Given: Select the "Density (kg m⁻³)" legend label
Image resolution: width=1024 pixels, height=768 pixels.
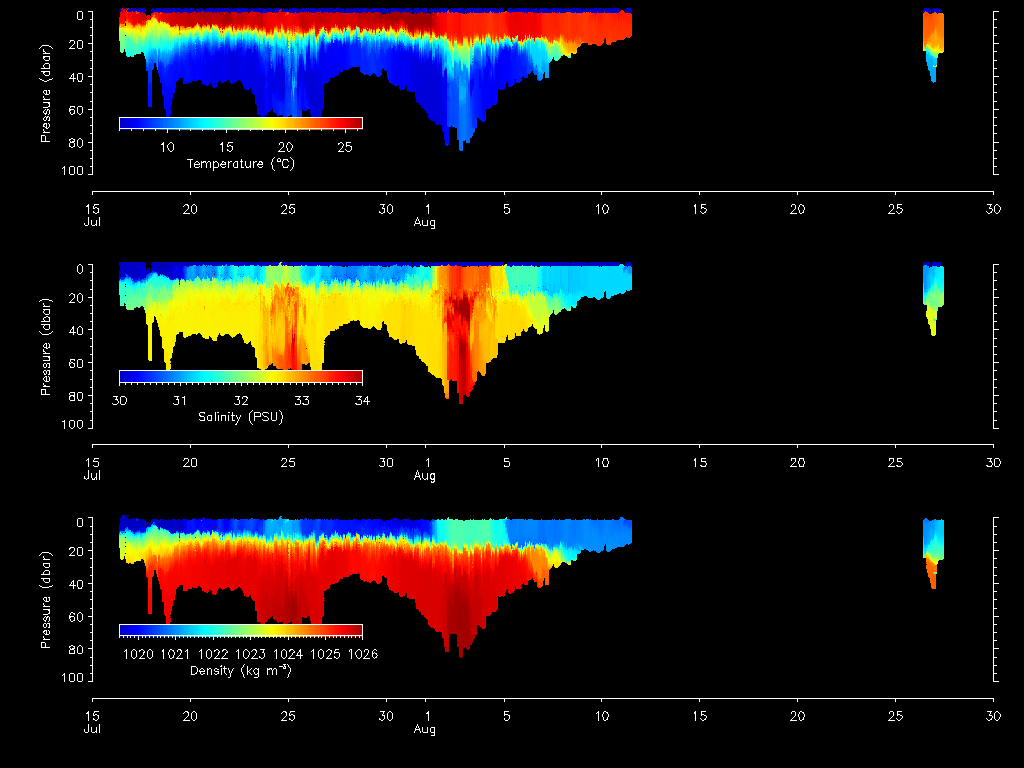Looking at the screenshot, I should [240, 670].
